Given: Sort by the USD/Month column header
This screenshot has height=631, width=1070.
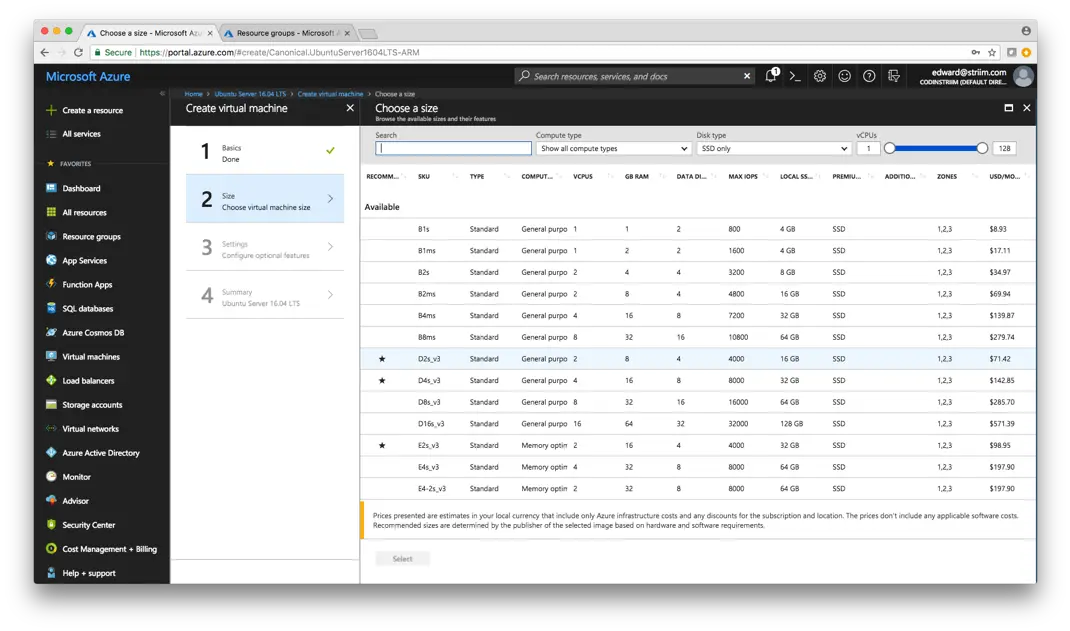Looking at the screenshot, I should click(1004, 177).
